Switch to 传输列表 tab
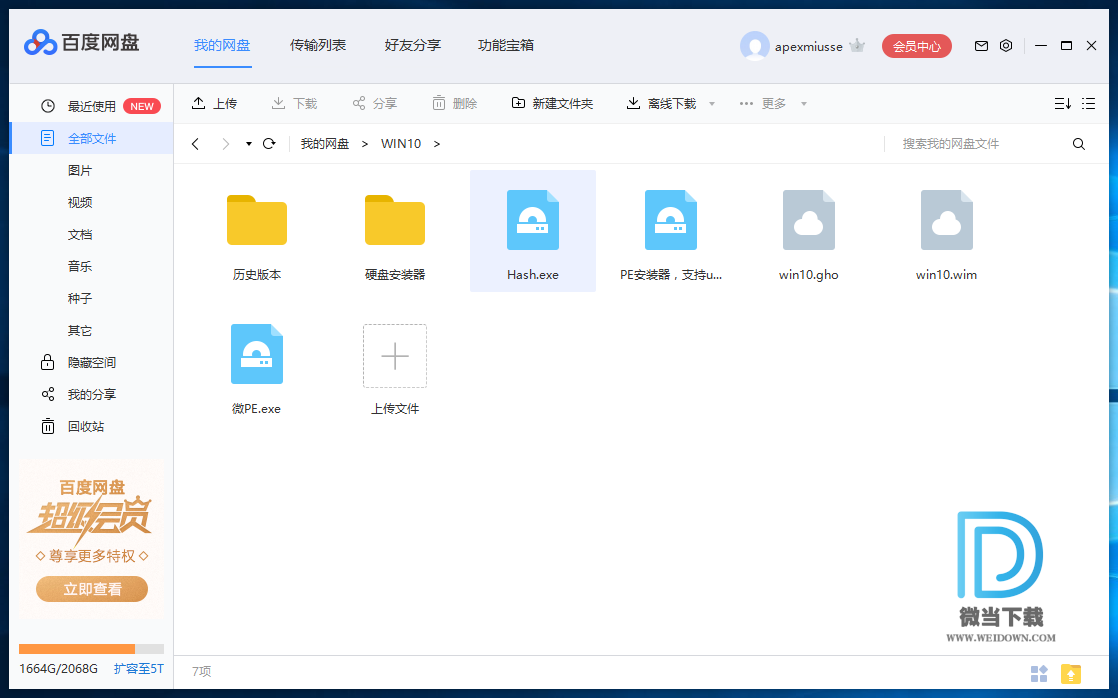The height and width of the screenshot is (698, 1118). 317,45
